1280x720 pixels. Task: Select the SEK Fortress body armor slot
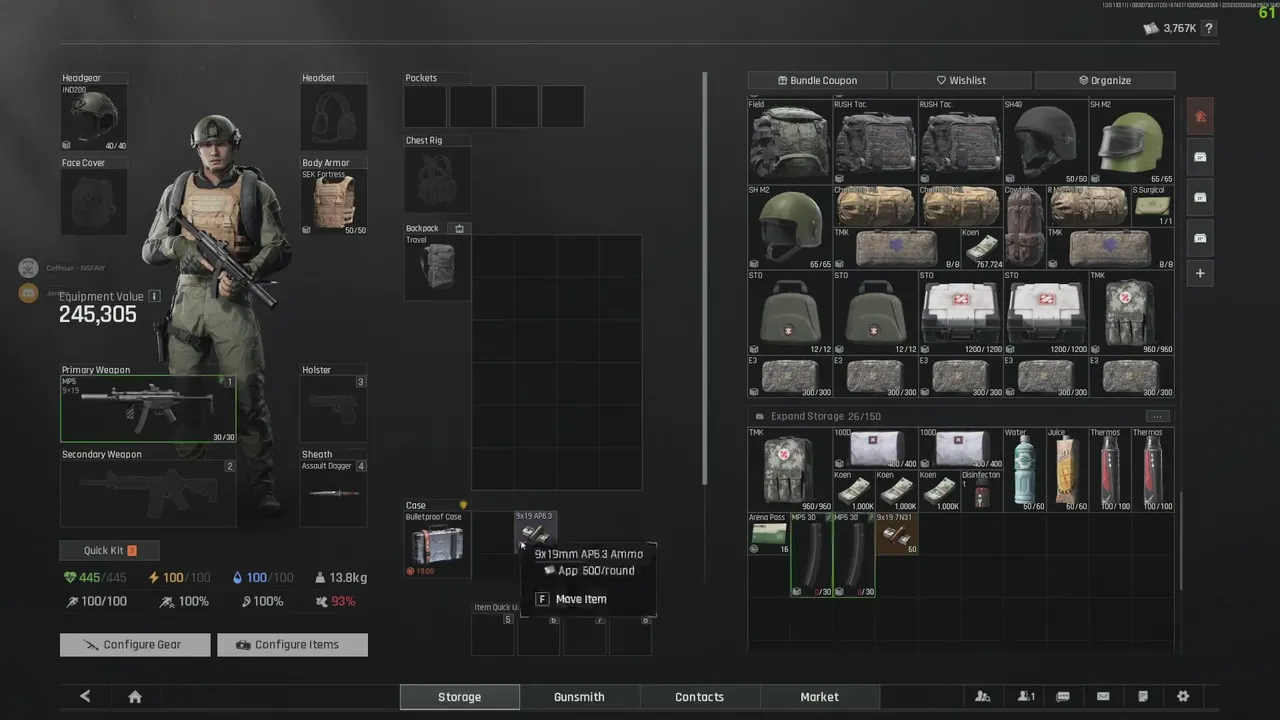coord(334,202)
